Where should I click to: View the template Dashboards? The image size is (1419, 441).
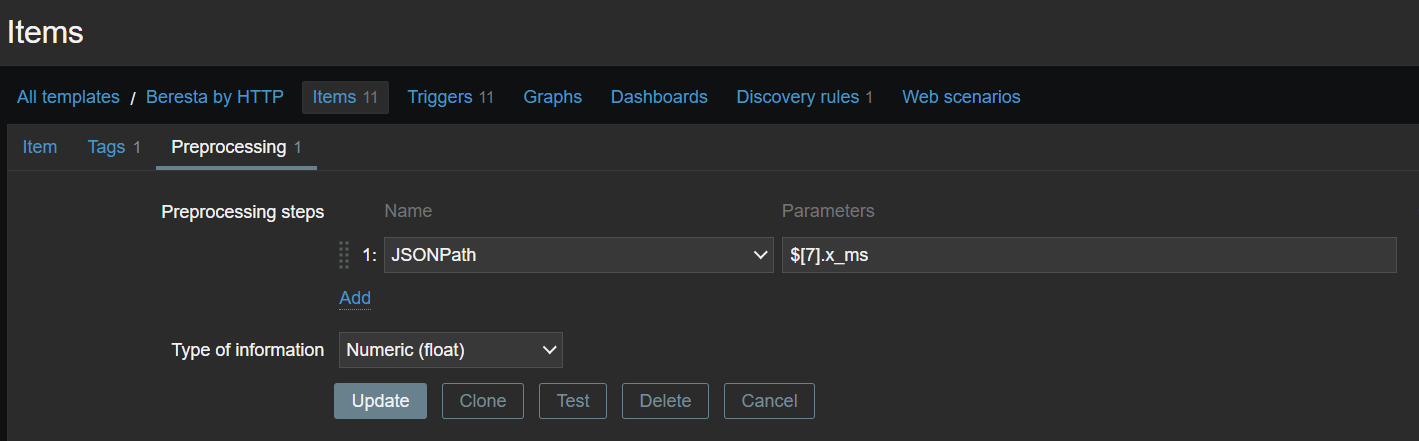coord(659,97)
